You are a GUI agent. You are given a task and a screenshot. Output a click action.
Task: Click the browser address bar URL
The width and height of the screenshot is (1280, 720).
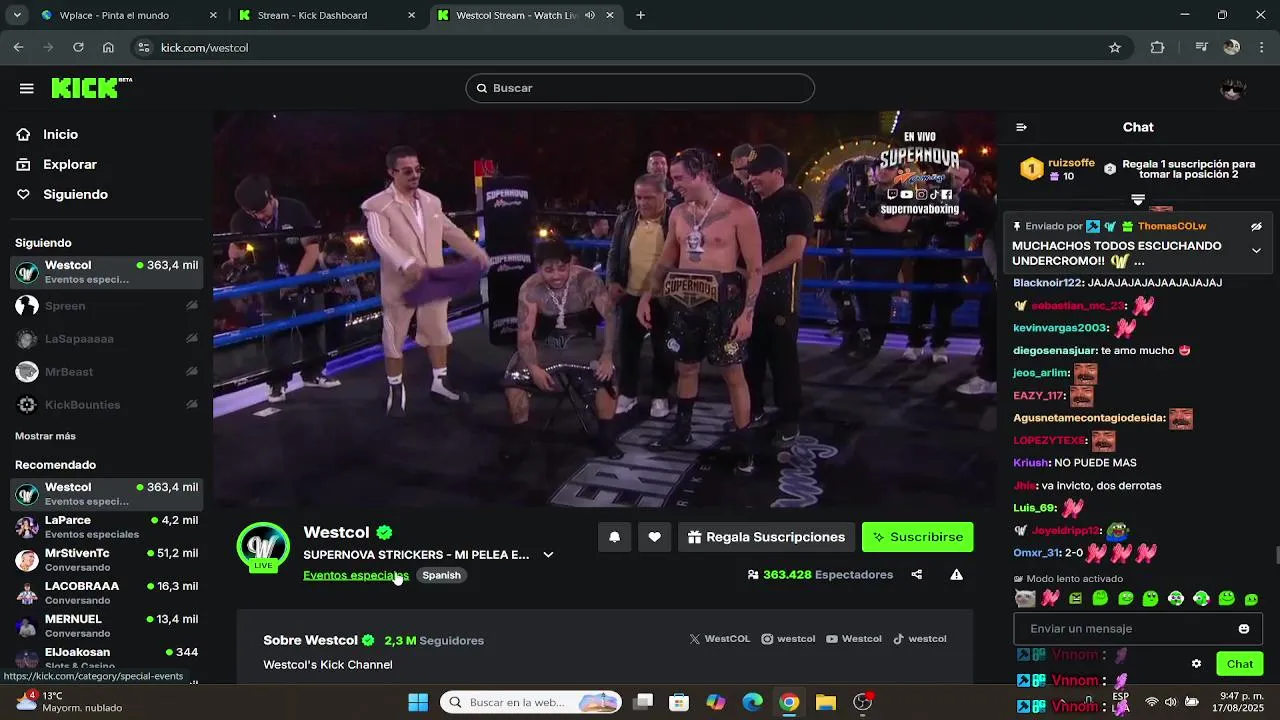coord(204,47)
